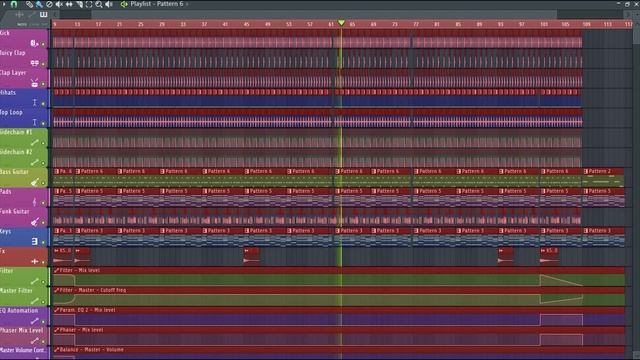Click the Fx track icon
The height and width of the screenshot is (360, 640).
35,261
